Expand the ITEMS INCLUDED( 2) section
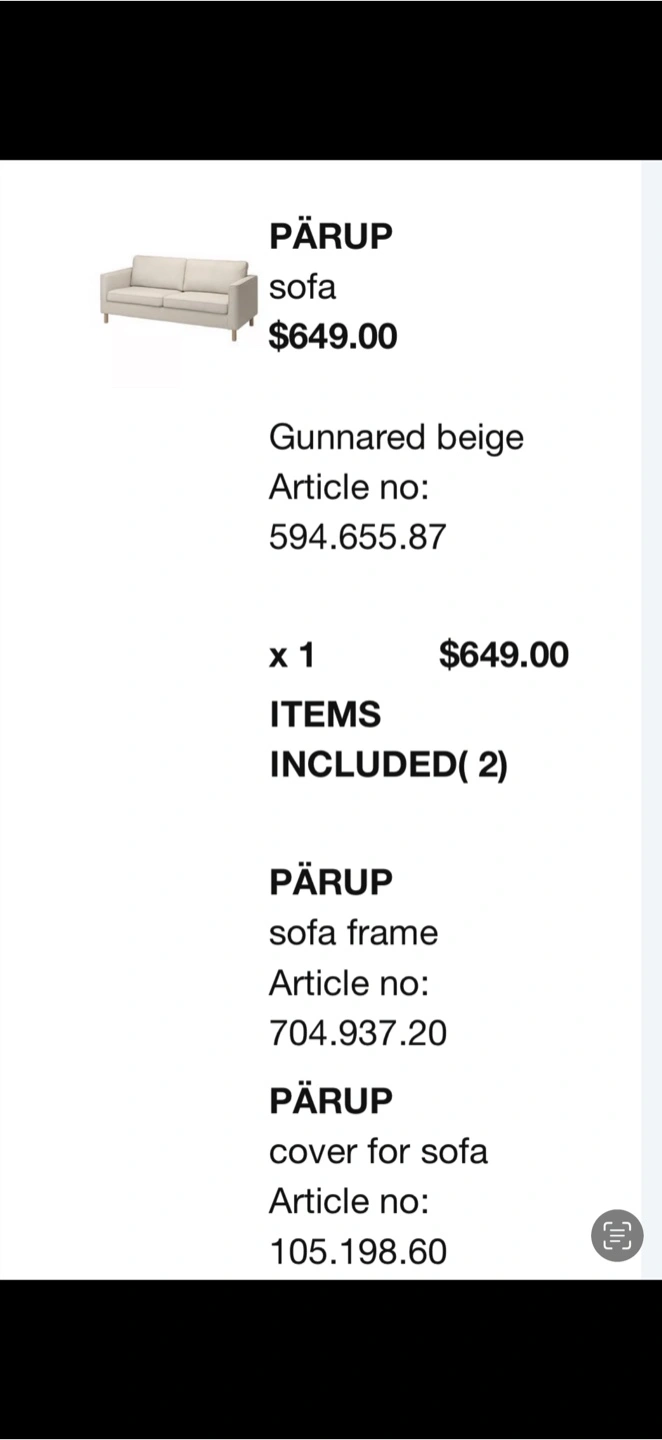Viewport: 662px width, 1440px height. (388, 740)
